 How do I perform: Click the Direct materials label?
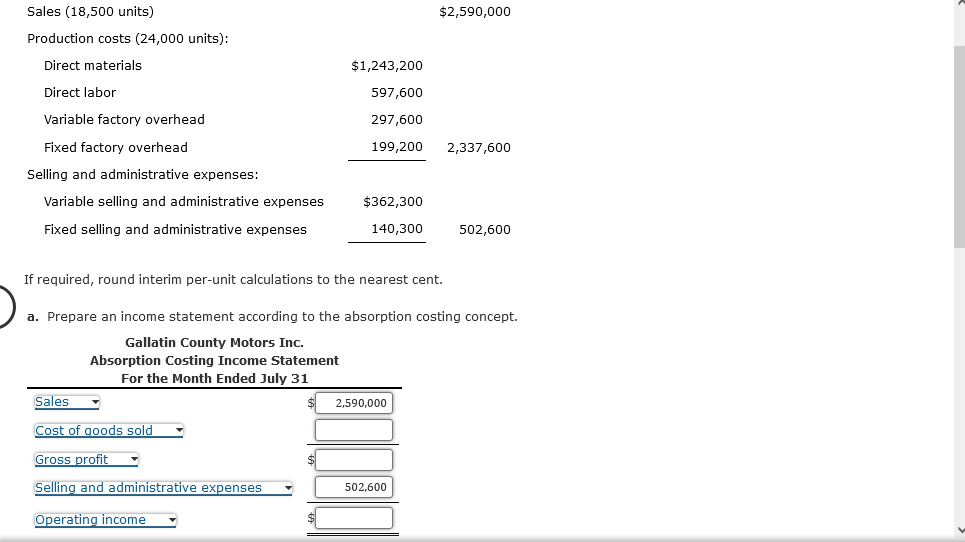tap(93, 66)
